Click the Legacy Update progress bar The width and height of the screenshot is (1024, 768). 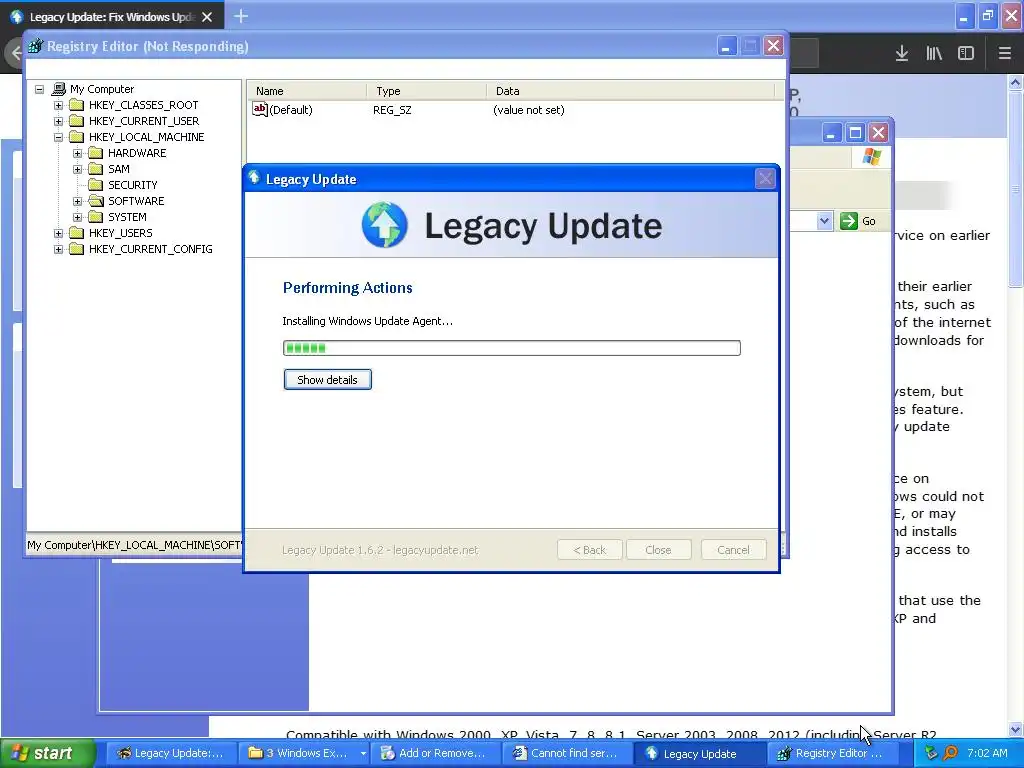click(511, 348)
